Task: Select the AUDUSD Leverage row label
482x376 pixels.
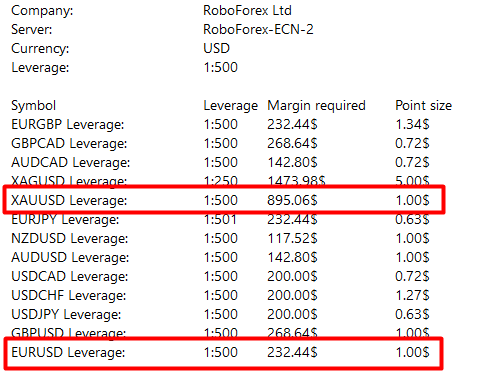Action: coord(70,258)
